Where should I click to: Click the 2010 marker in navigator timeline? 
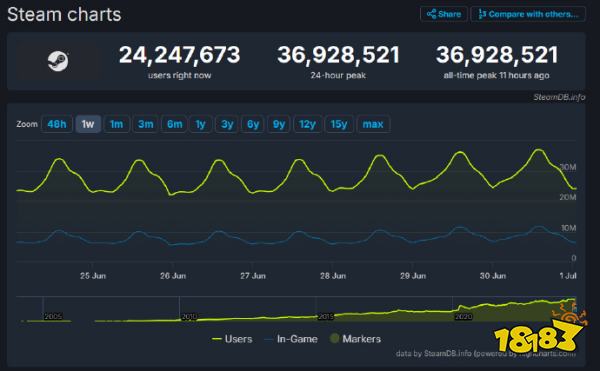[x=189, y=317]
